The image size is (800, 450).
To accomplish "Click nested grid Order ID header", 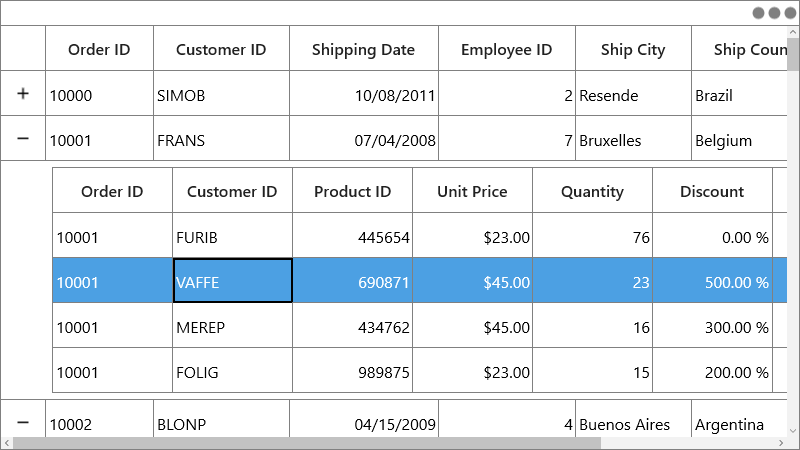I will click(112, 191).
